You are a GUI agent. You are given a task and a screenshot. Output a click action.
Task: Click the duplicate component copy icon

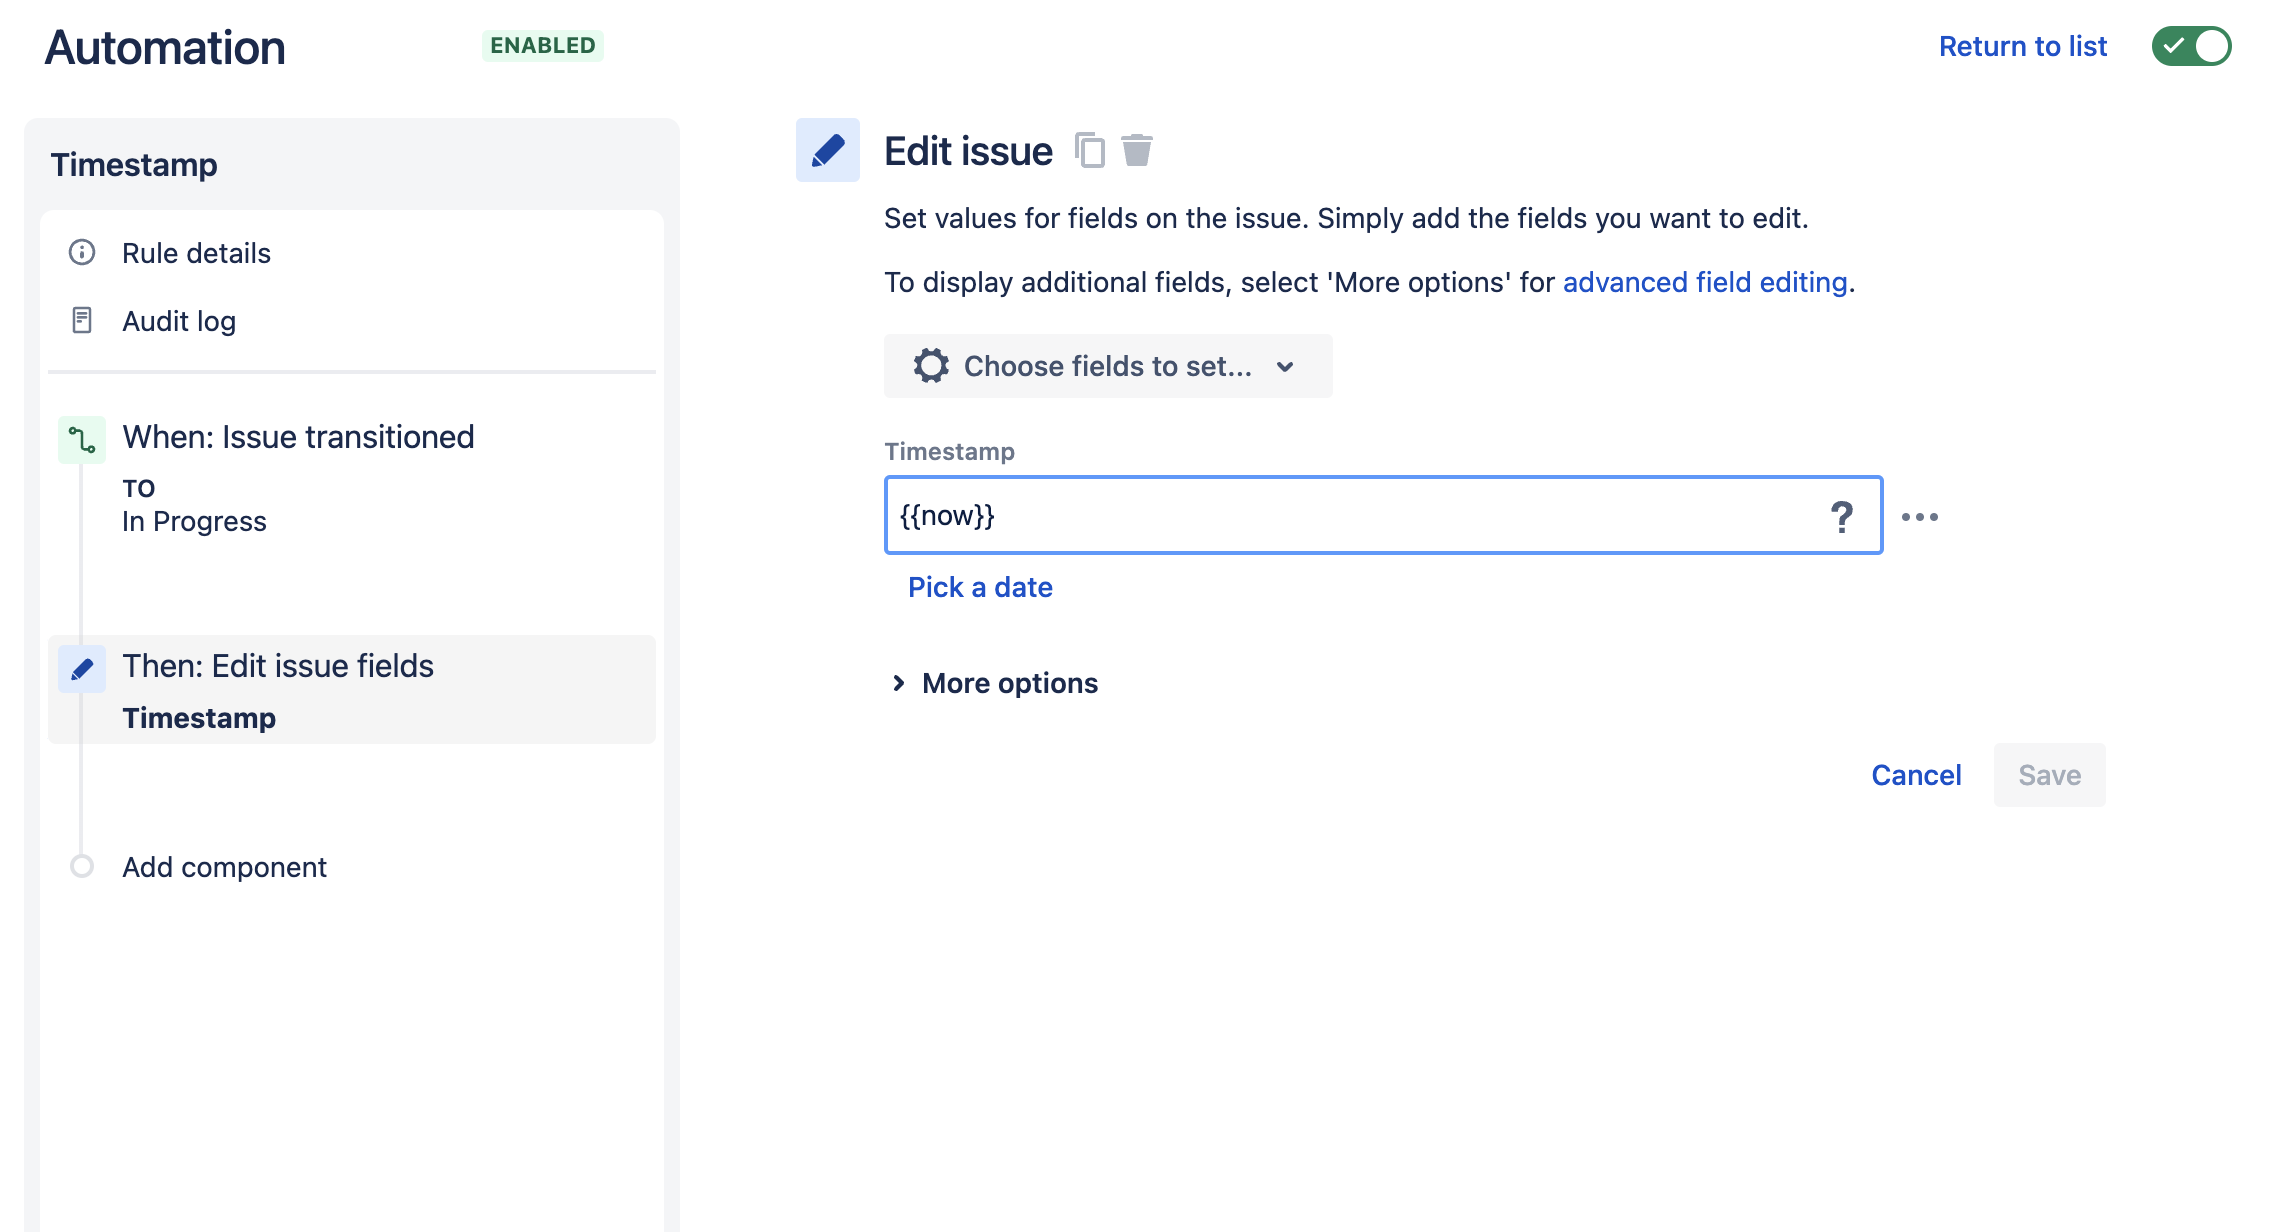(1089, 150)
